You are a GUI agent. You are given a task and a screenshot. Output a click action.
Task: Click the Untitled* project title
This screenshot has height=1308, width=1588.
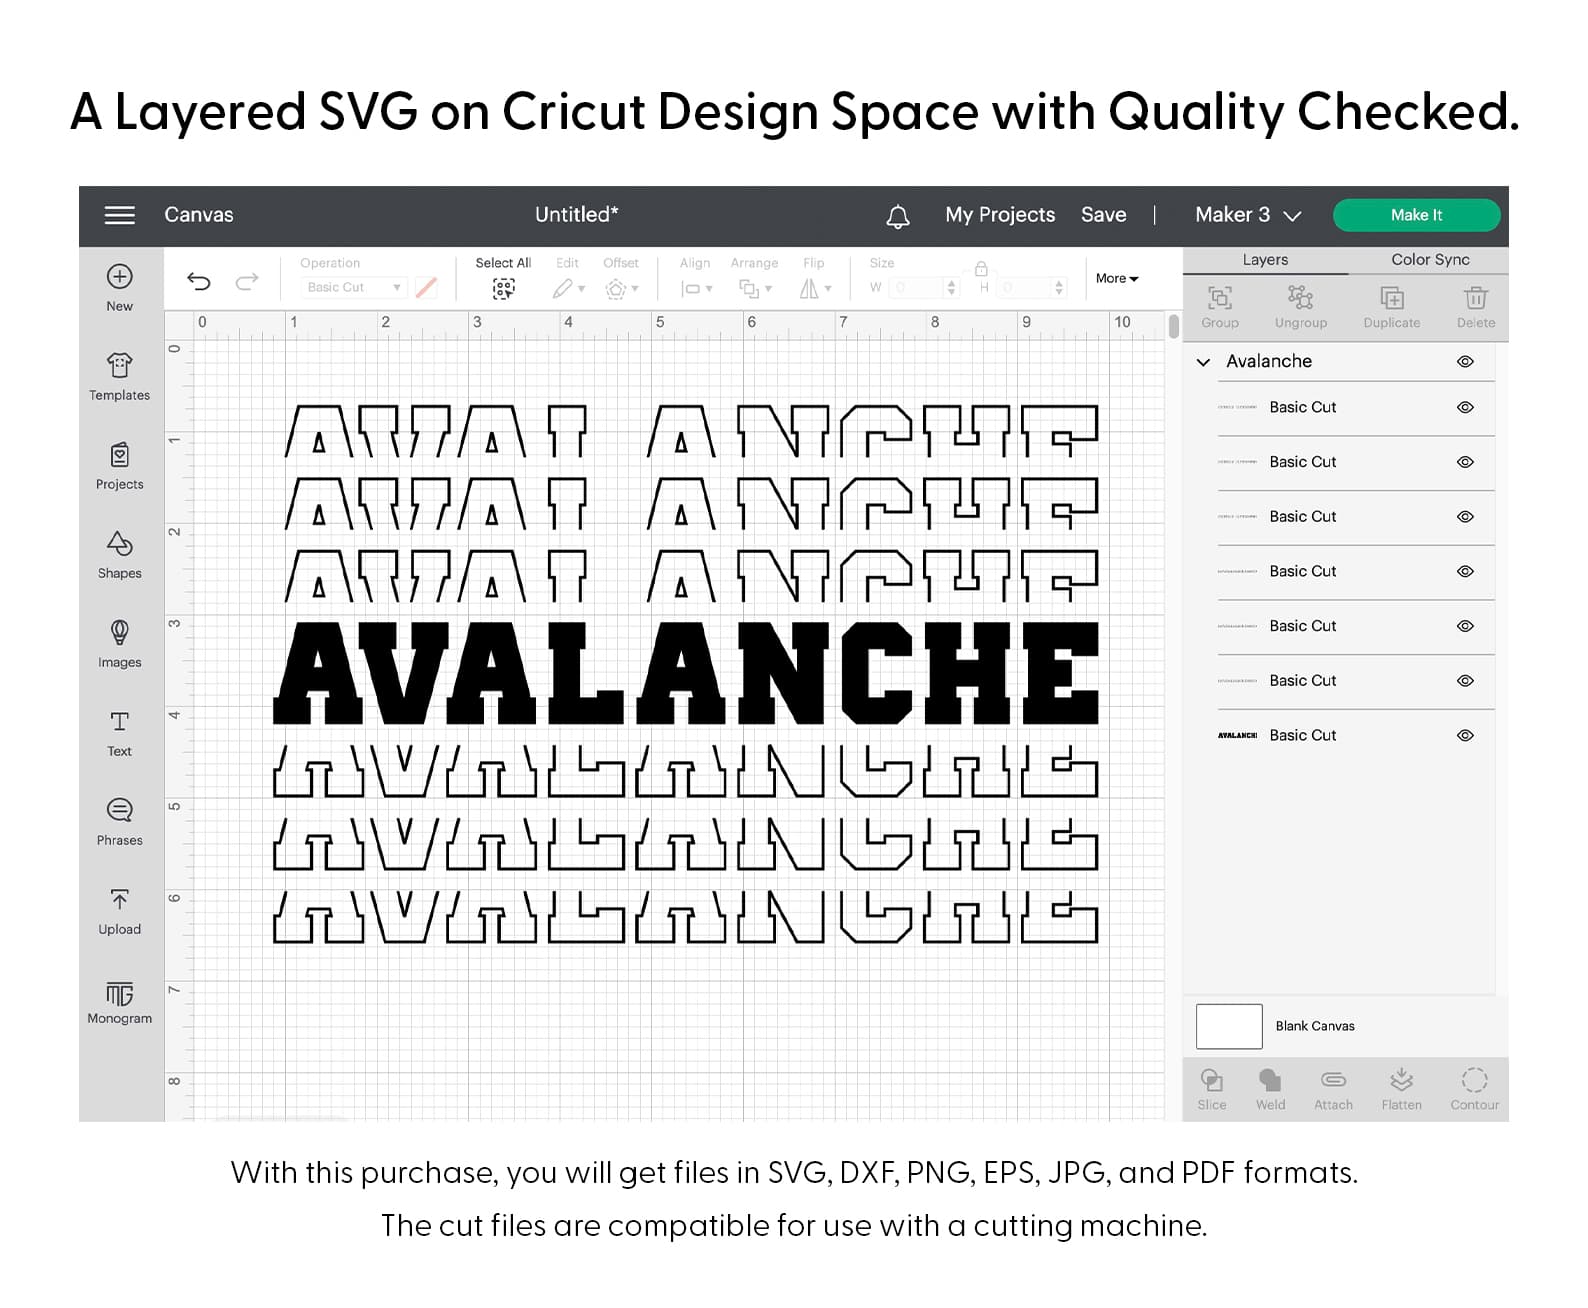click(x=576, y=215)
